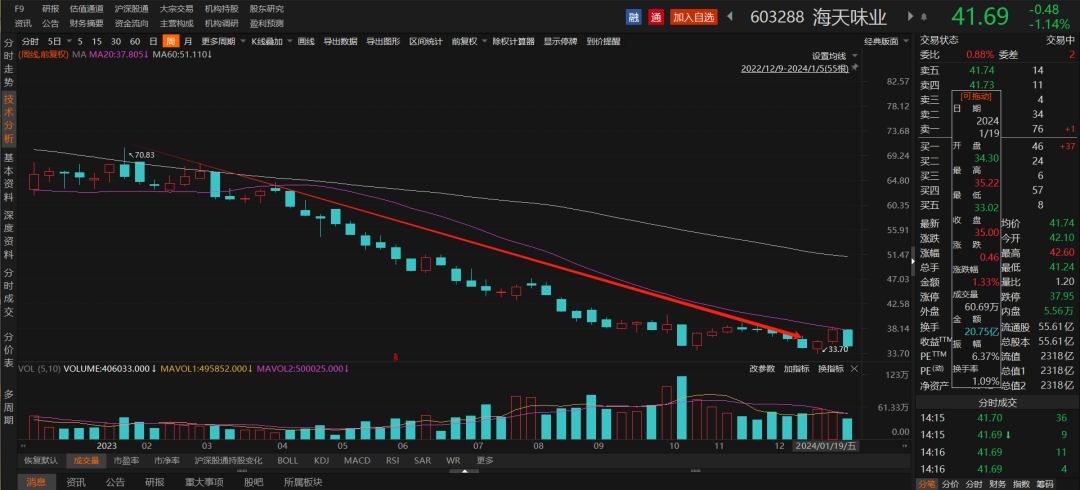1080x490 pixels.
Task: Select the 日 daily period
Action: pos(153,41)
